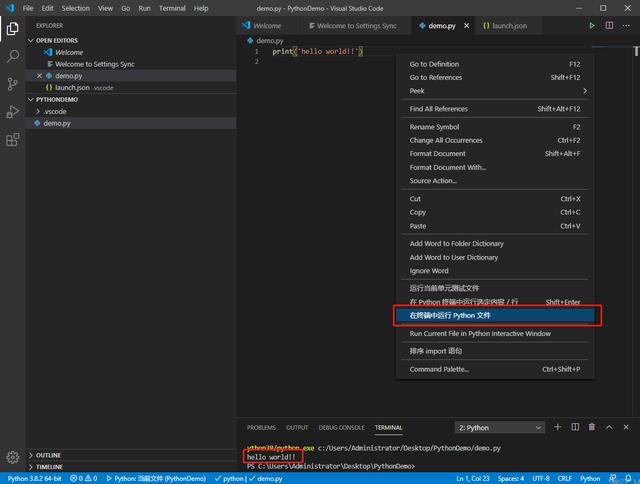The width and height of the screenshot is (640, 484).
Task: Choose Format Document
Action: 495,154
